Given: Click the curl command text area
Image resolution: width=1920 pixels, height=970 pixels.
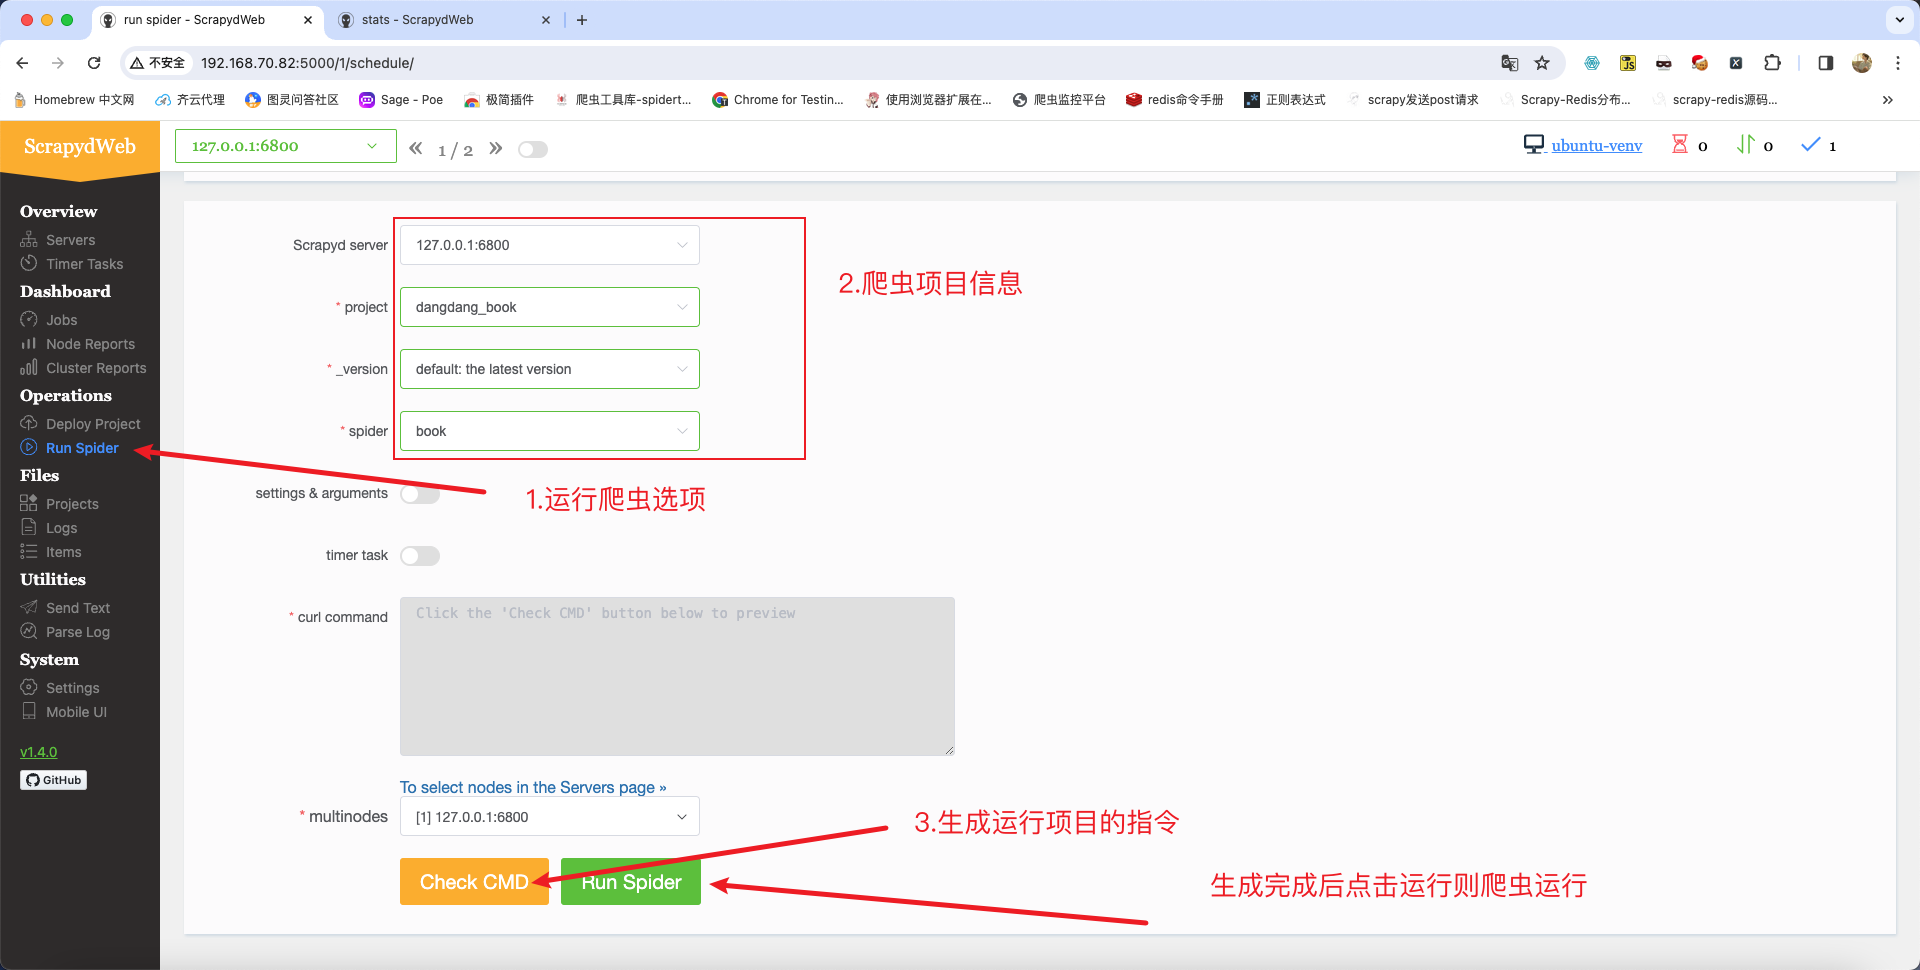Looking at the screenshot, I should click(x=677, y=676).
